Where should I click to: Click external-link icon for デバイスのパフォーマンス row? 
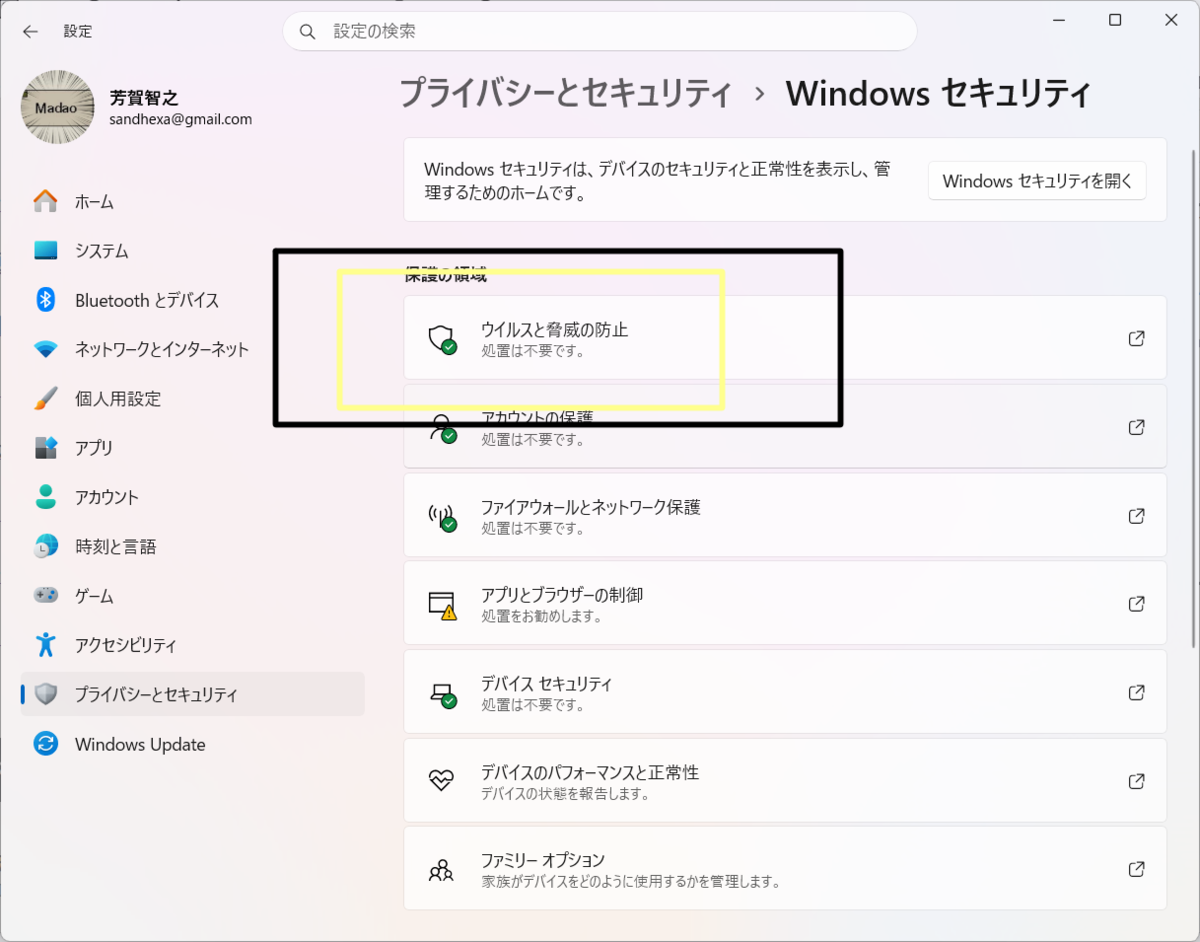click(x=1136, y=780)
